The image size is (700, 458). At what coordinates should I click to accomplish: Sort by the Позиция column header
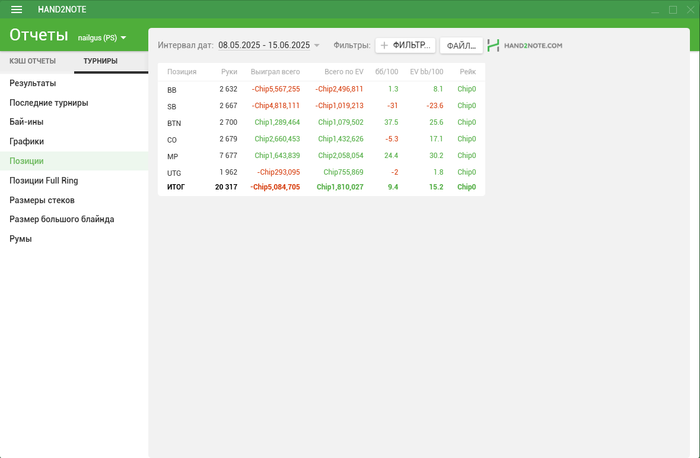coord(182,72)
